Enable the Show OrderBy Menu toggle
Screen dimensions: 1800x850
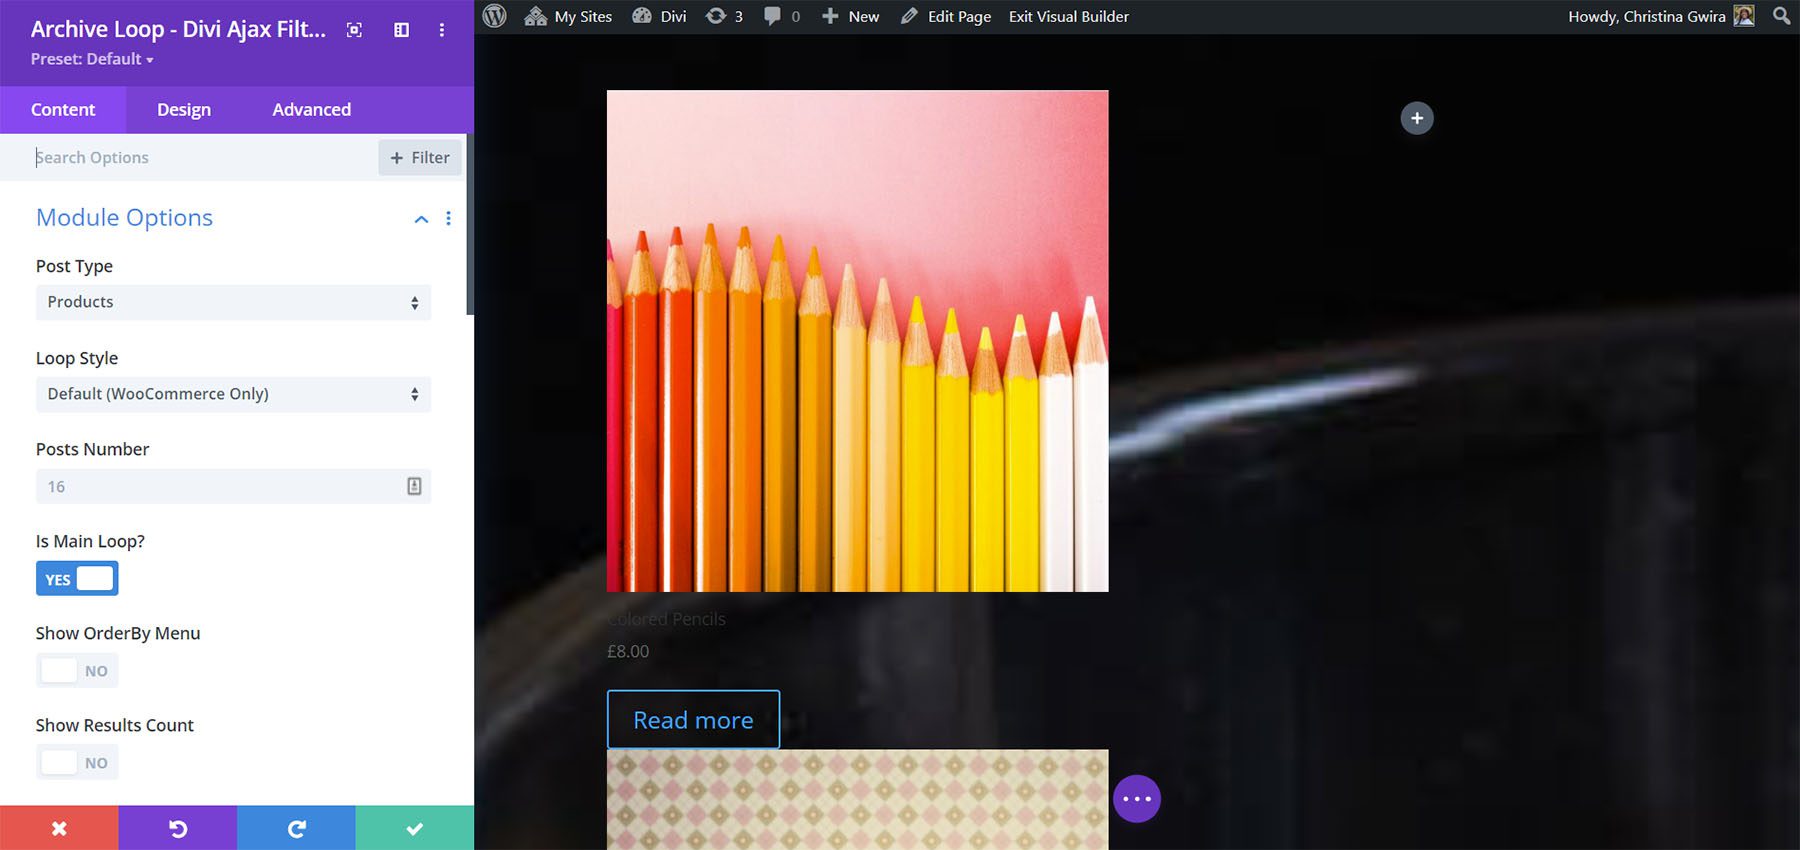[77, 671]
